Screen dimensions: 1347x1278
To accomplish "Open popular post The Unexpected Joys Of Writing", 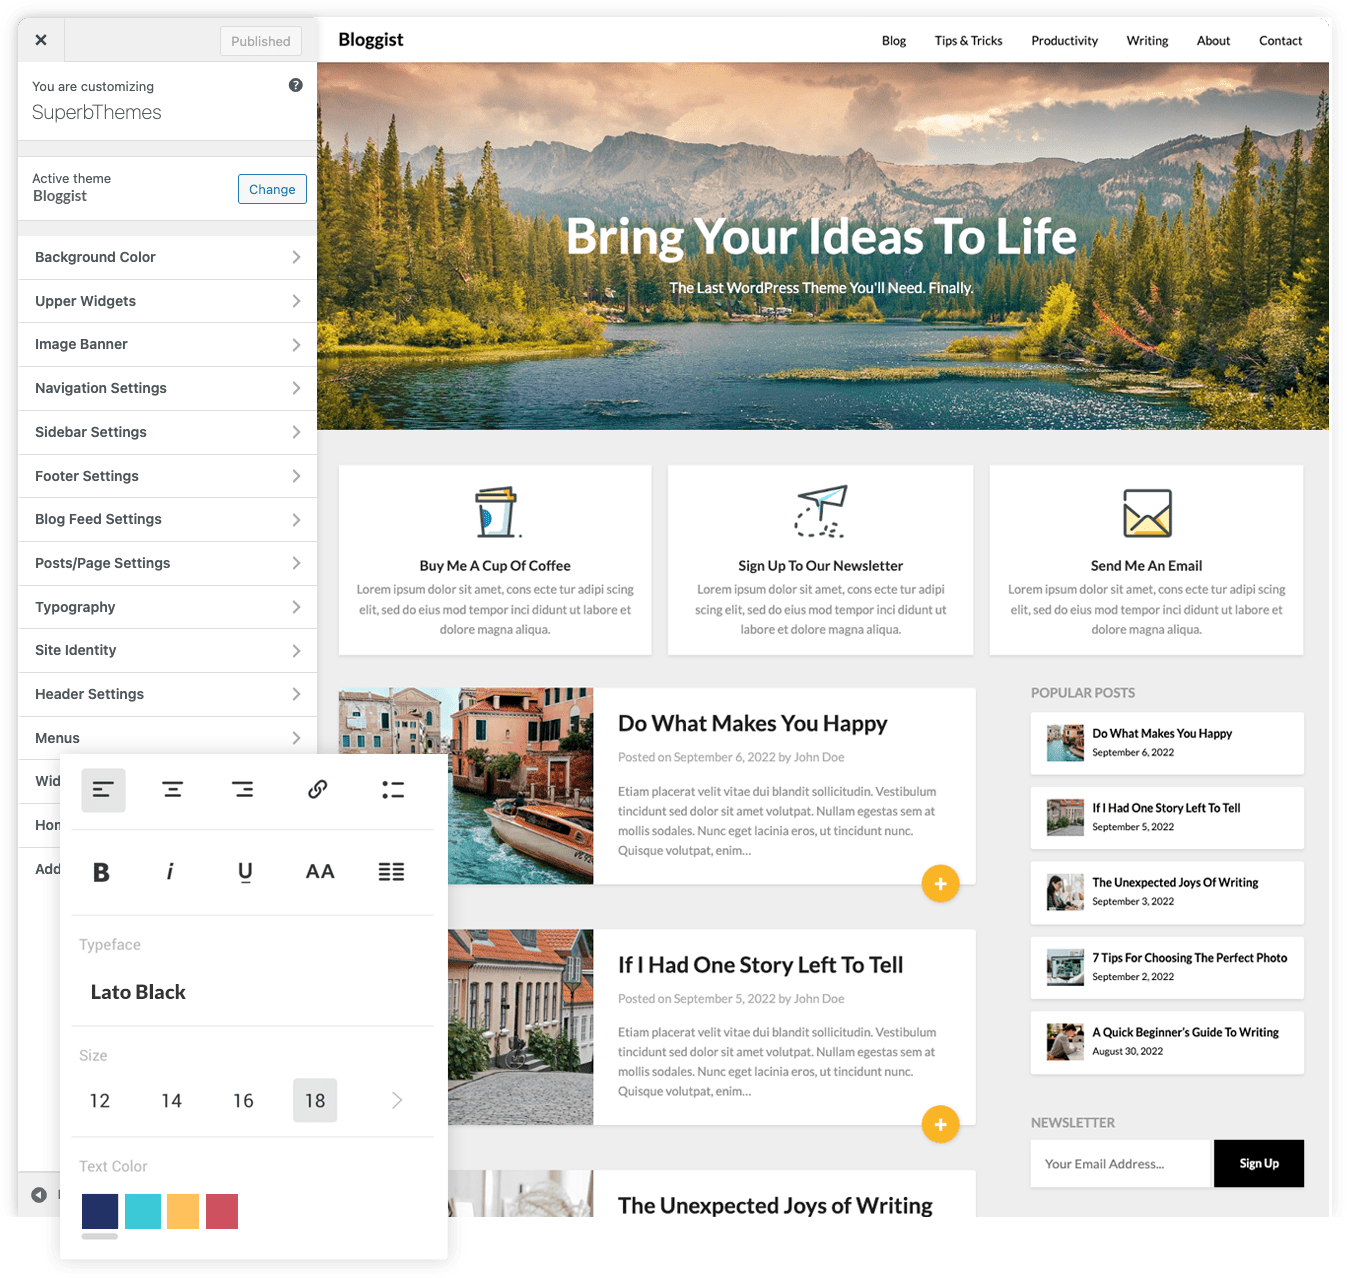I will (x=1167, y=892).
